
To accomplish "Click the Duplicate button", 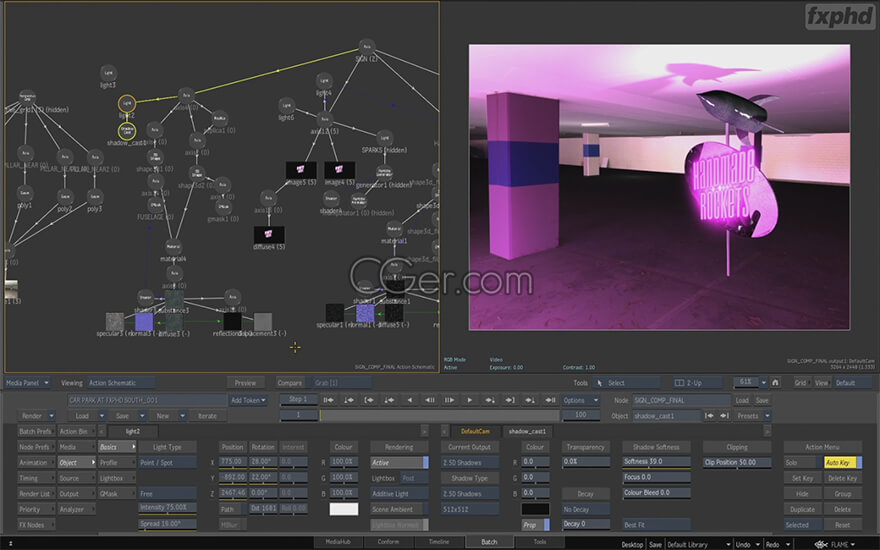I will point(803,509).
